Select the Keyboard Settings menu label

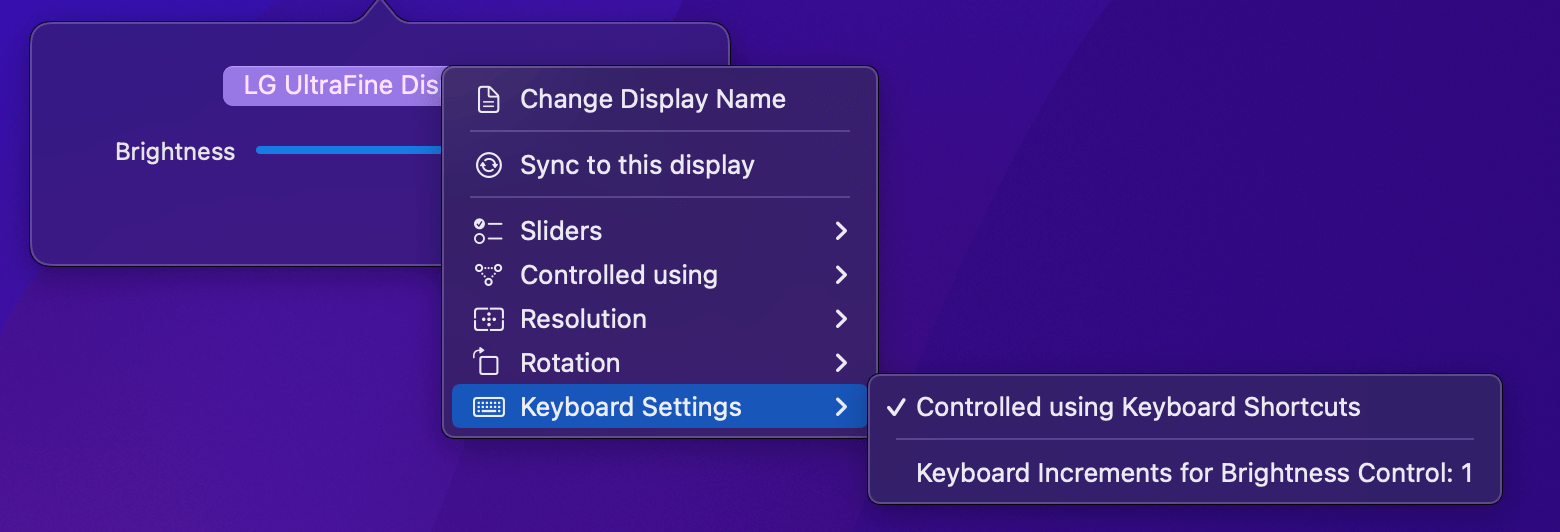point(631,407)
